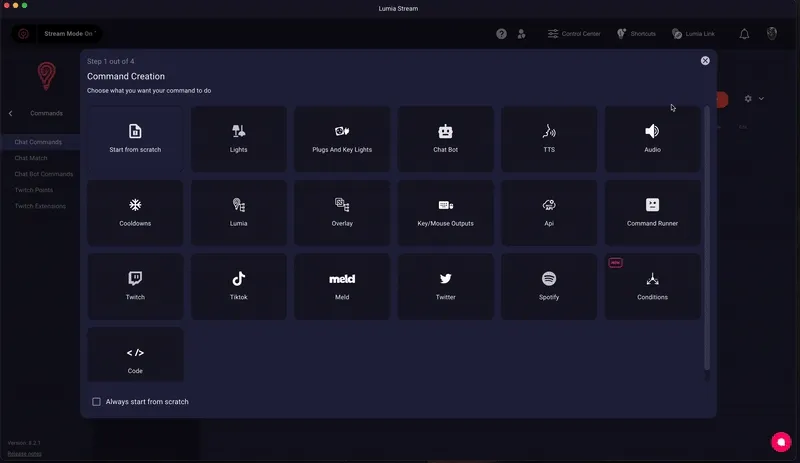This screenshot has width=800, height=463.
Task: Select the Overlay command tile
Action: click(342, 213)
